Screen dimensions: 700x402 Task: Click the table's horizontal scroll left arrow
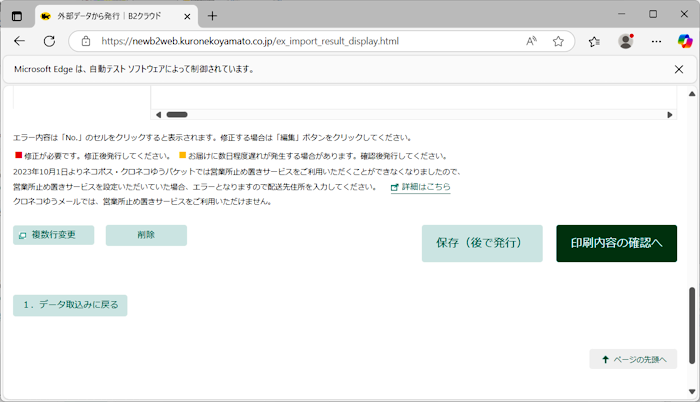(x=158, y=115)
